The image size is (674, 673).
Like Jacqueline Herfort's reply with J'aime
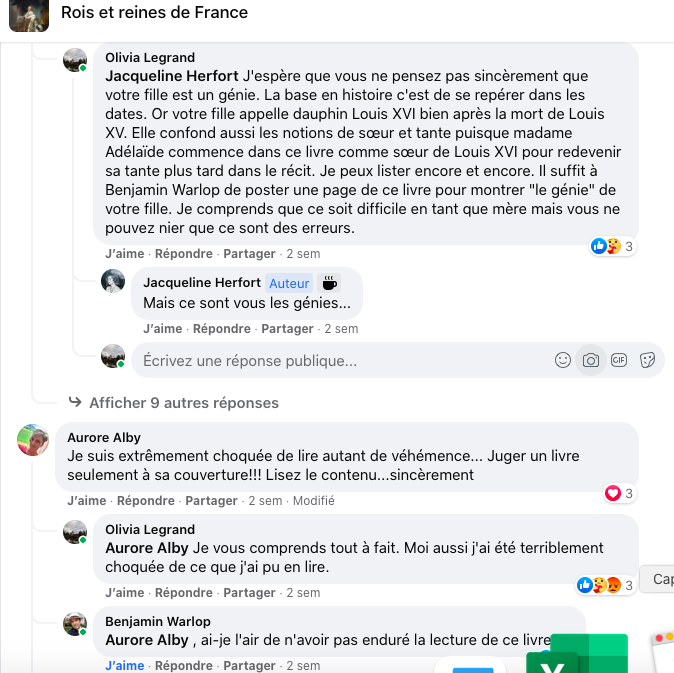pyautogui.click(x=162, y=329)
